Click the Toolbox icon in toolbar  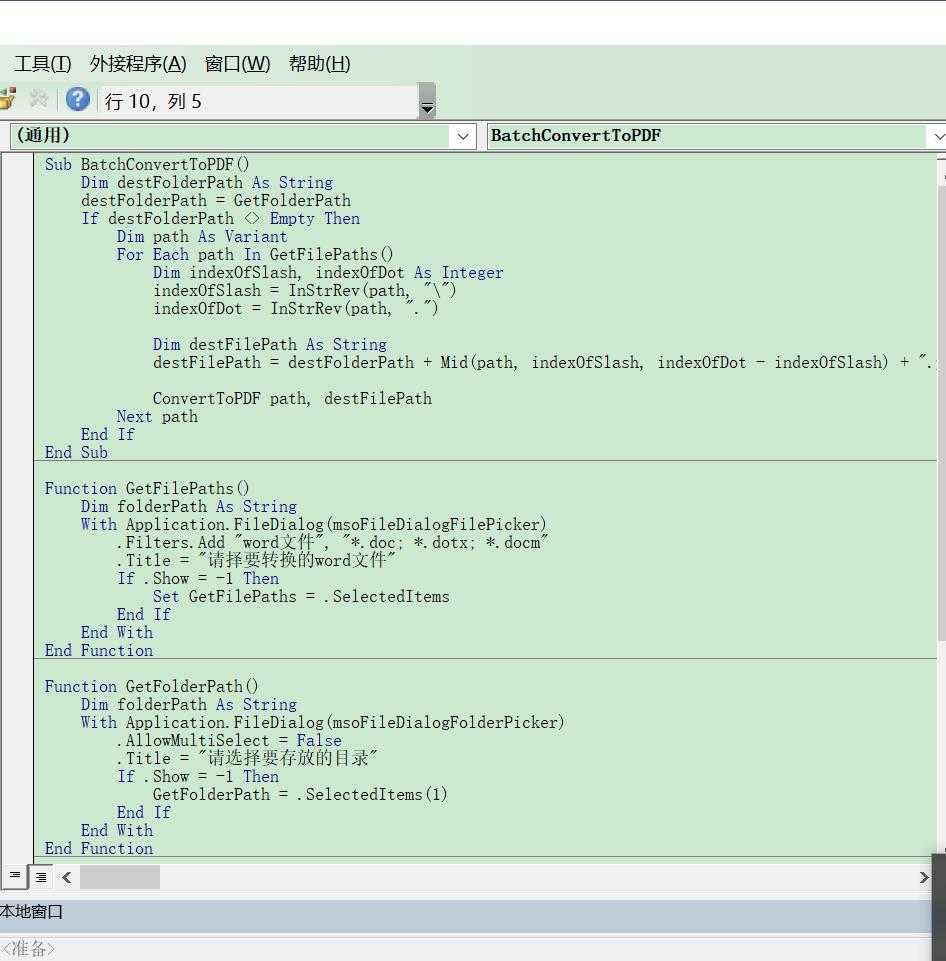click(39, 99)
